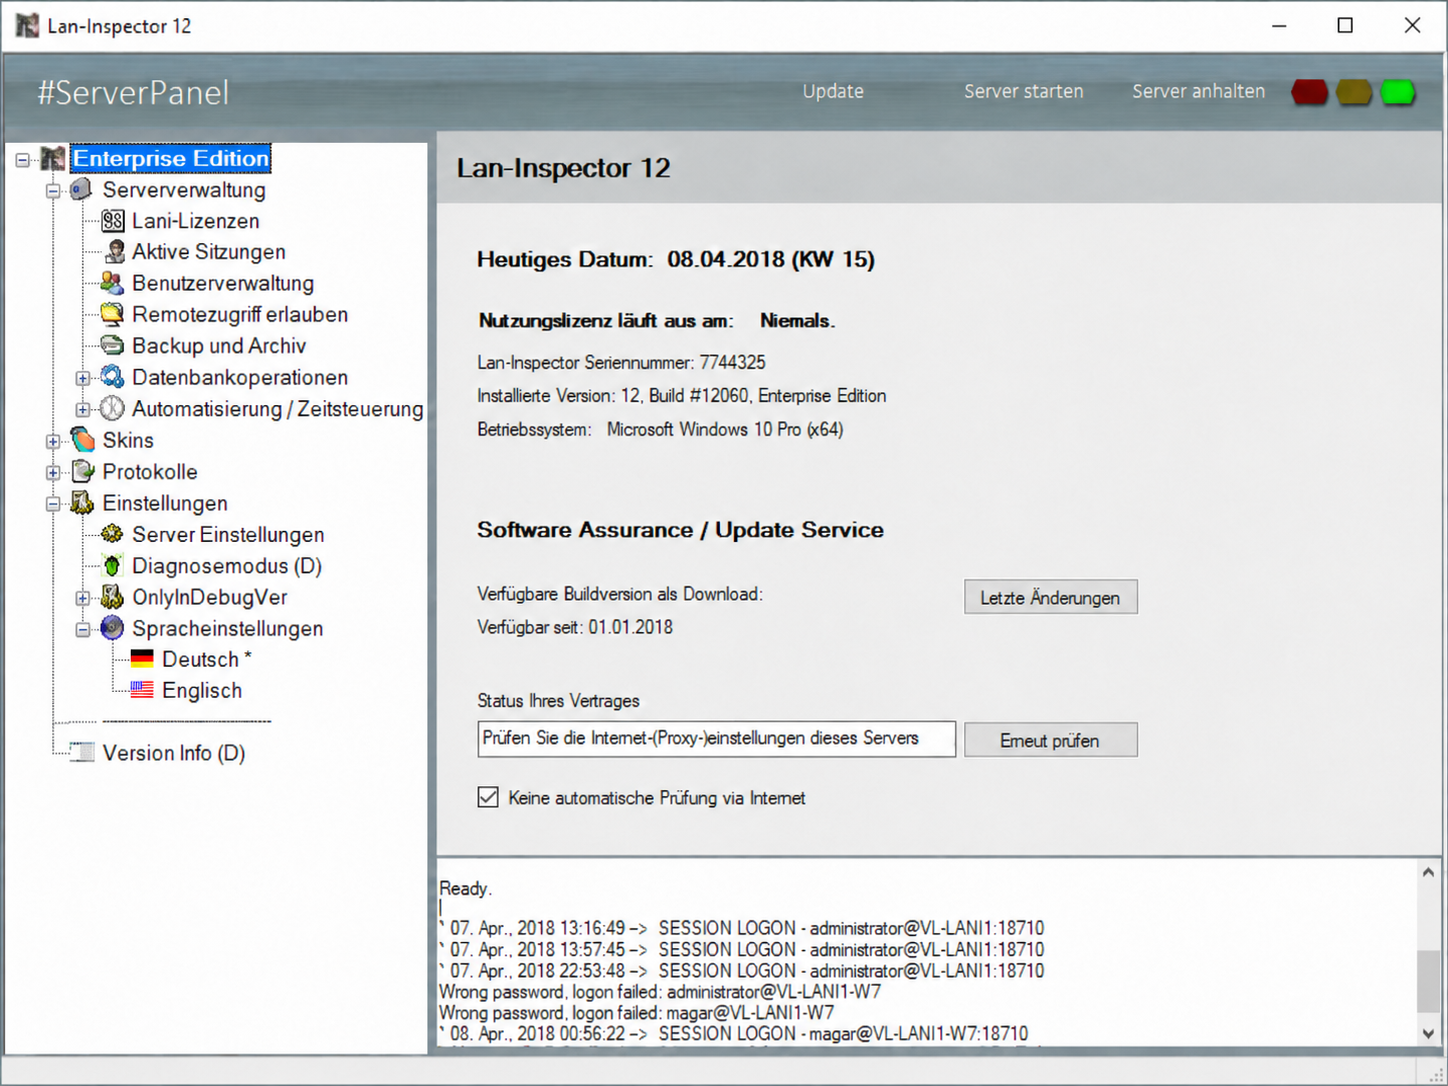Screen dimensions: 1448x1086
Task: Click the Spracheinstellungen icon
Action: pyautogui.click(x=113, y=628)
